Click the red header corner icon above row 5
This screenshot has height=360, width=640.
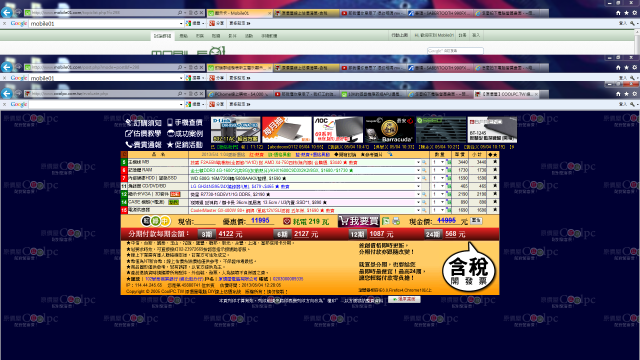pos(124,155)
